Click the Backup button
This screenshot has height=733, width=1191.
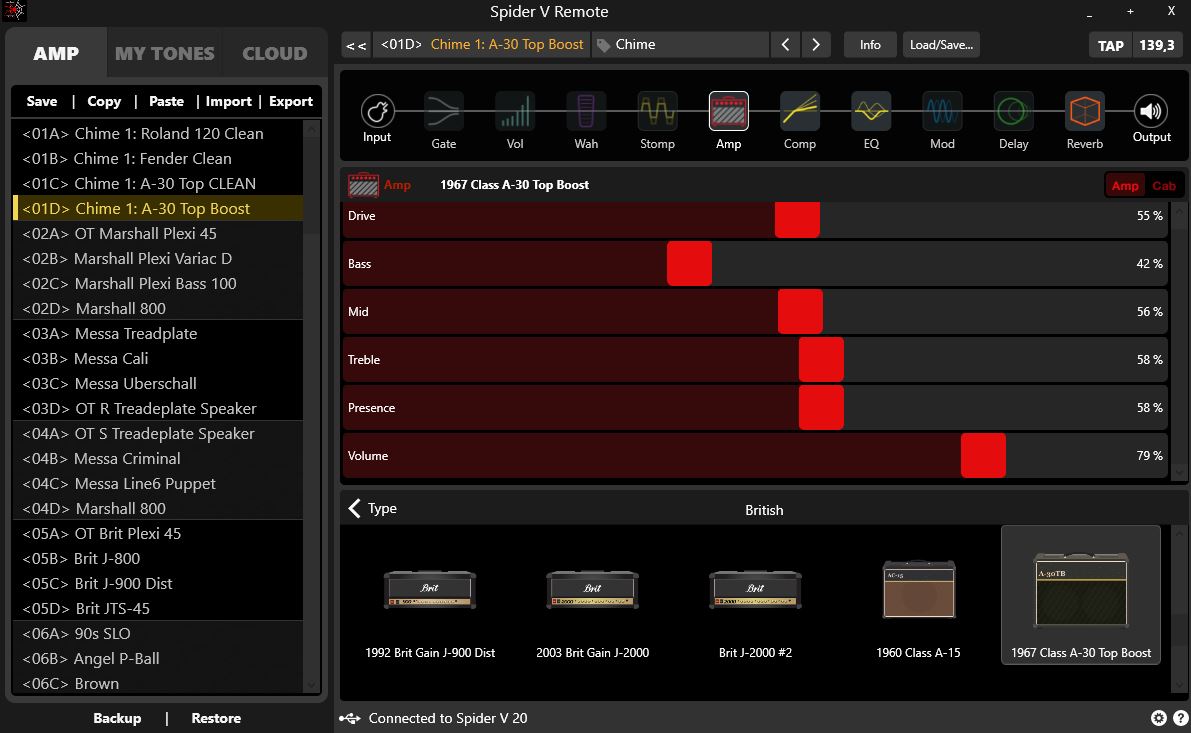117,718
